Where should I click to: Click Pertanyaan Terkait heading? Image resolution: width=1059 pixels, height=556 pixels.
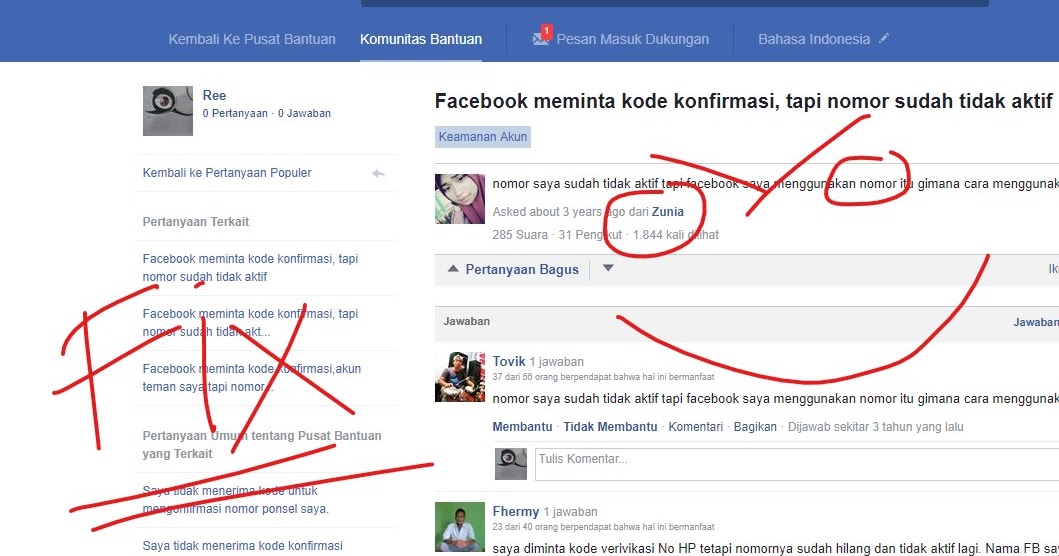click(x=196, y=222)
